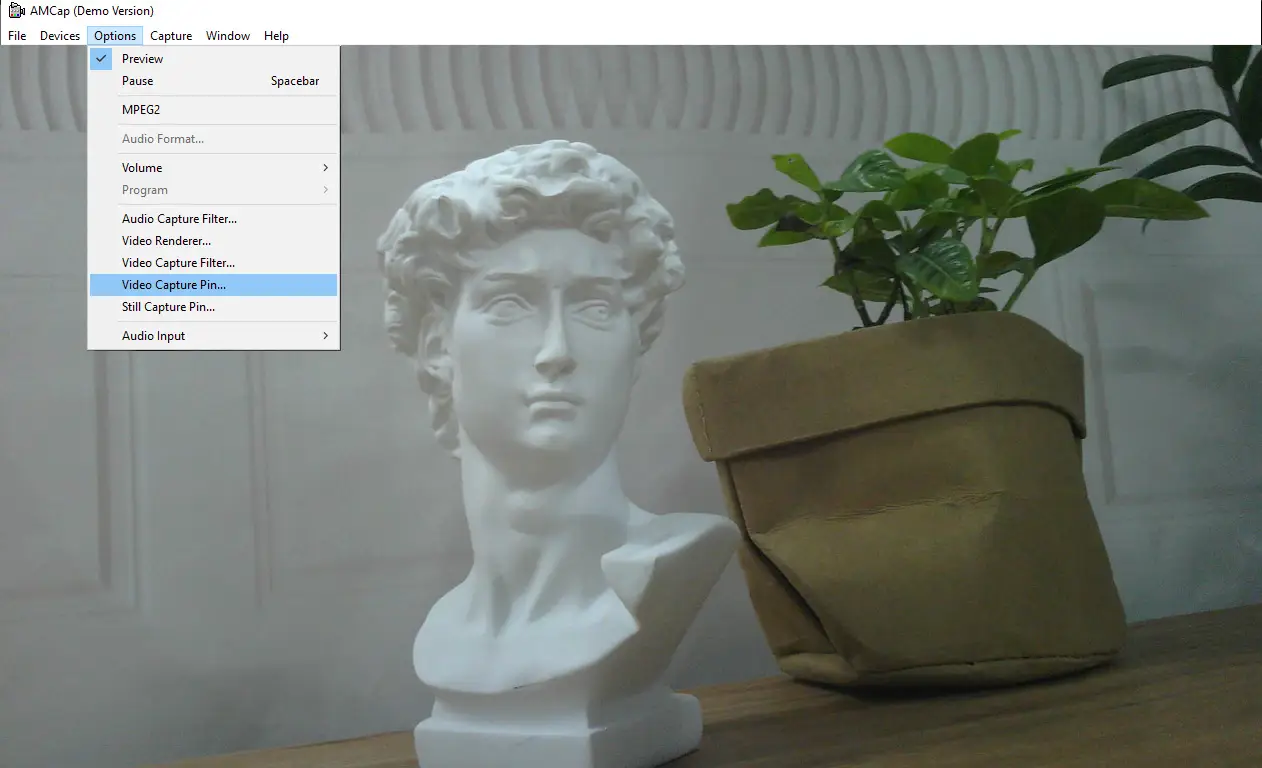Click the greyed Audio Format... entry
Image resolution: width=1262 pixels, height=768 pixels.
(163, 139)
